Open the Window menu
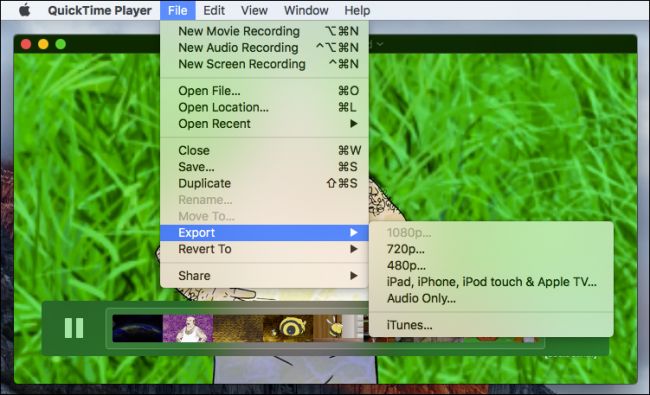Viewport: 650px width, 395px height. [306, 10]
